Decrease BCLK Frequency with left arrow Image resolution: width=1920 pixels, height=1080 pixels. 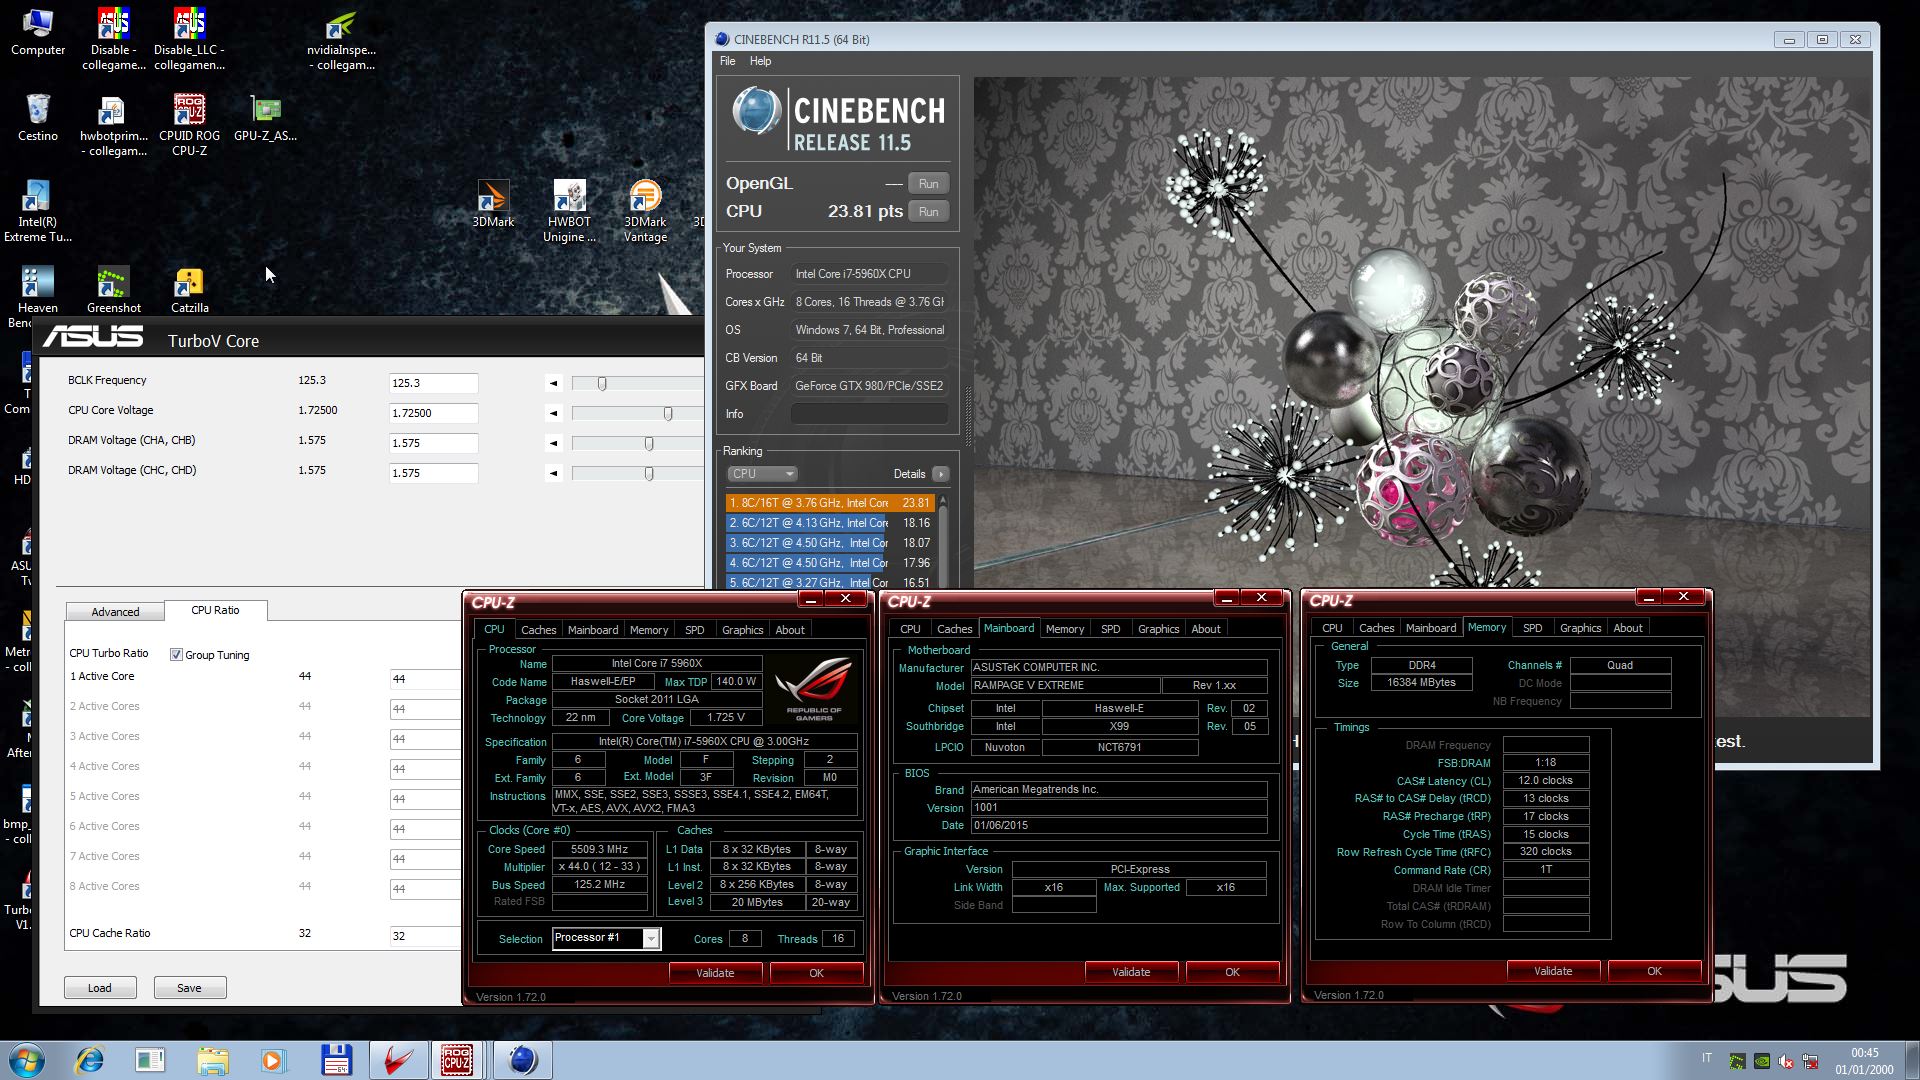coord(553,383)
